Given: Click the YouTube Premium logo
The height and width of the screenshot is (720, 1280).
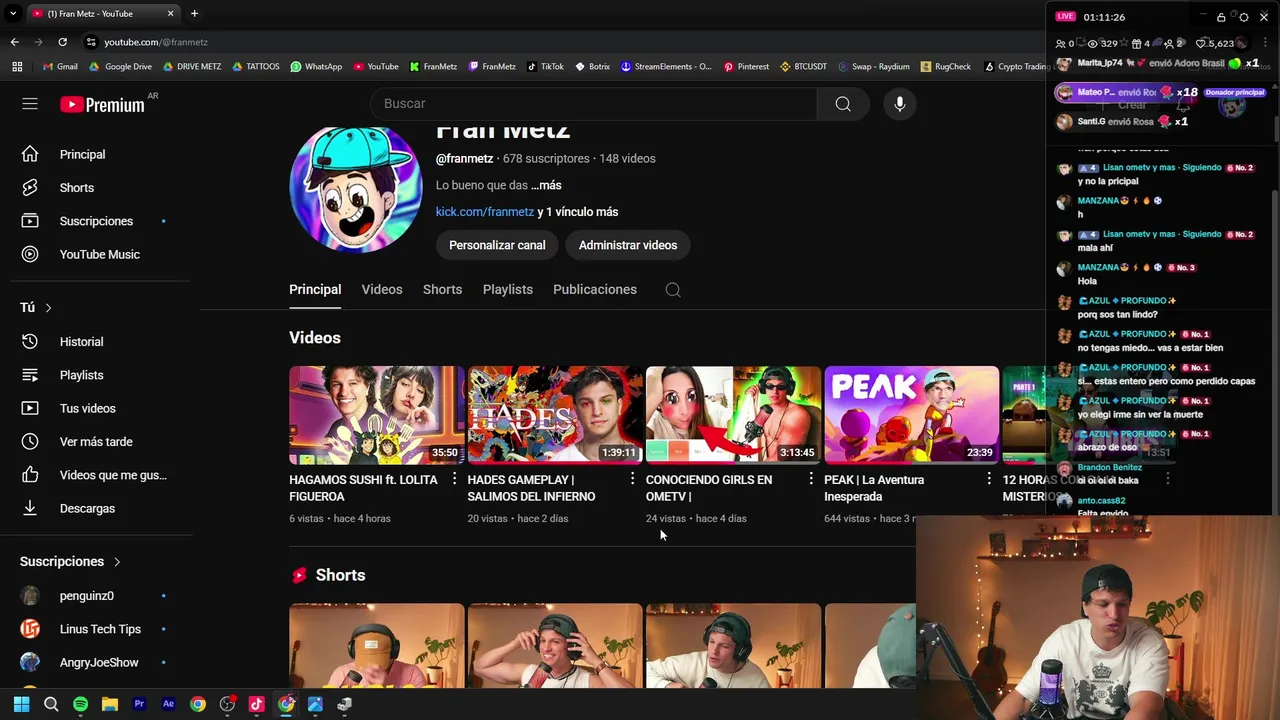Looking at the screenshot, I should point(102,104).
